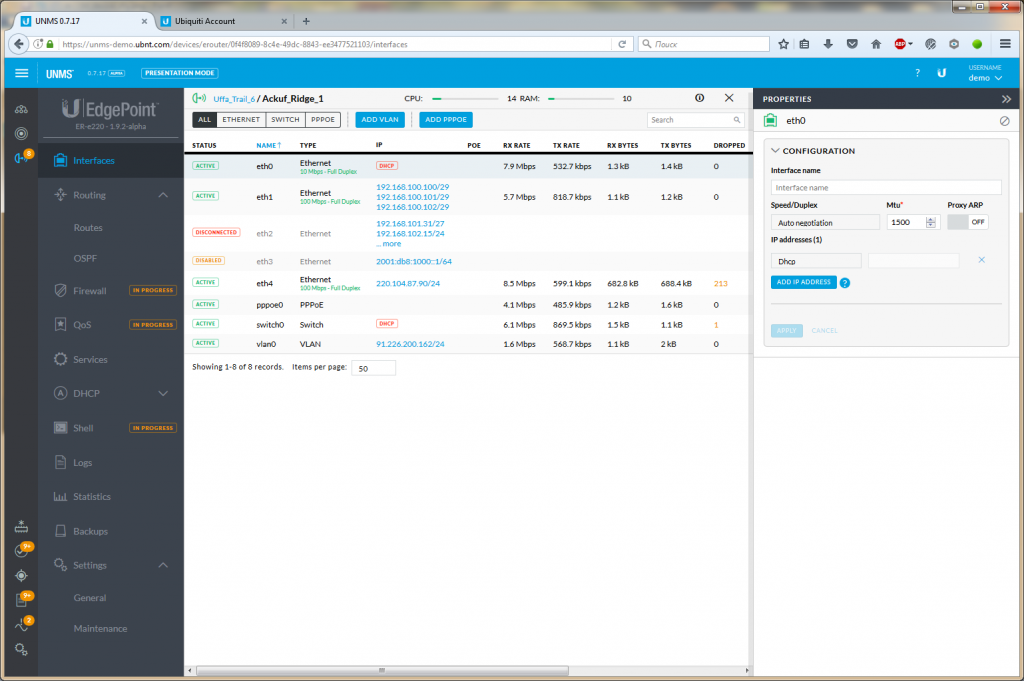Click the disable icon next to eth0
The height and width of the screenshot is (681, 1024).
point(1004,121)
